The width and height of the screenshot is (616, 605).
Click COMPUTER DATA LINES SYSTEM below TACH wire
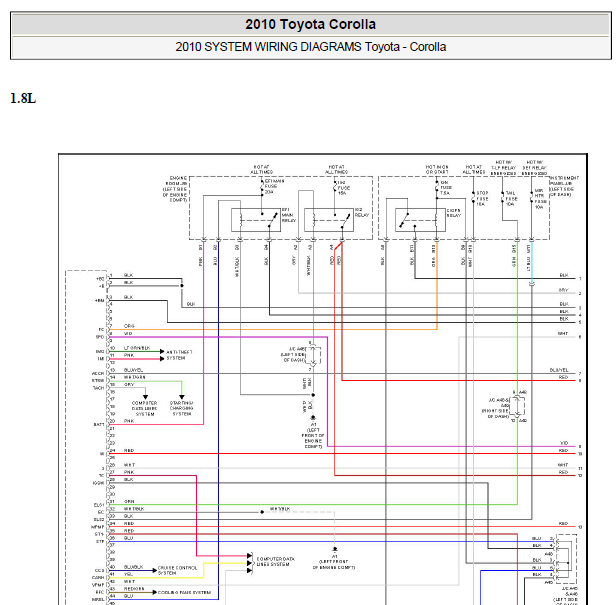pos(145,409)
